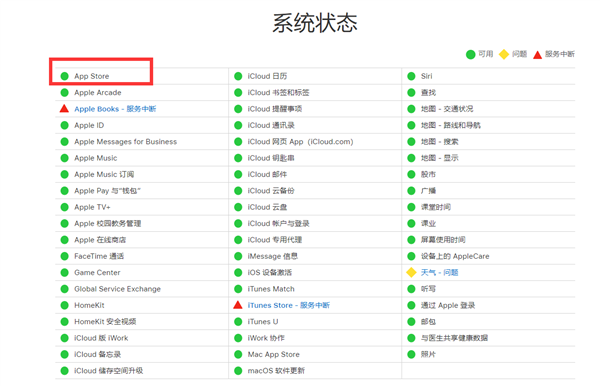The image size is (600, 386).
Task: Click the green dot beside iMessage 信息
Action: click(238, 256)
